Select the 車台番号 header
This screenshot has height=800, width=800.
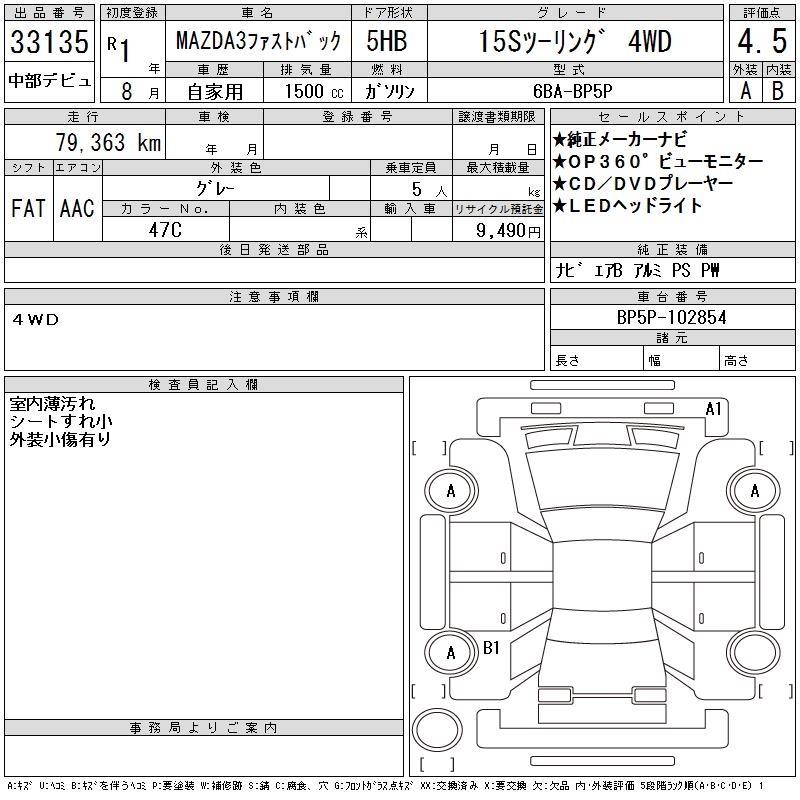pos(672,296)
